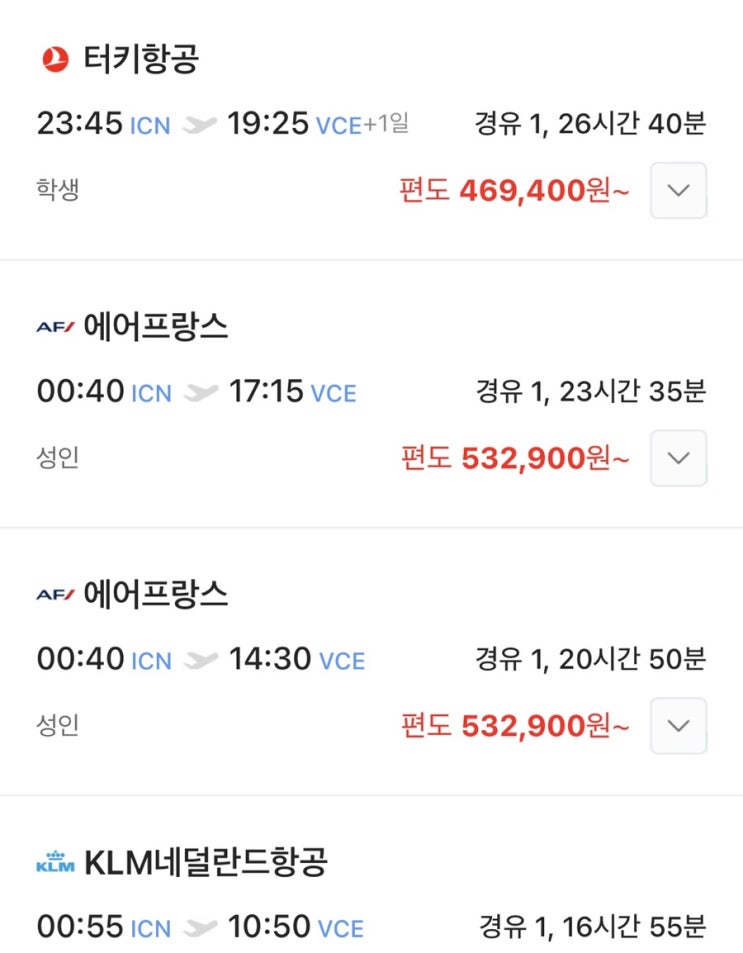This screenshot has width=743, height=953.
Task: Click the airplane icon on the 14:30 arrival flight
Action: coord(200,661)
